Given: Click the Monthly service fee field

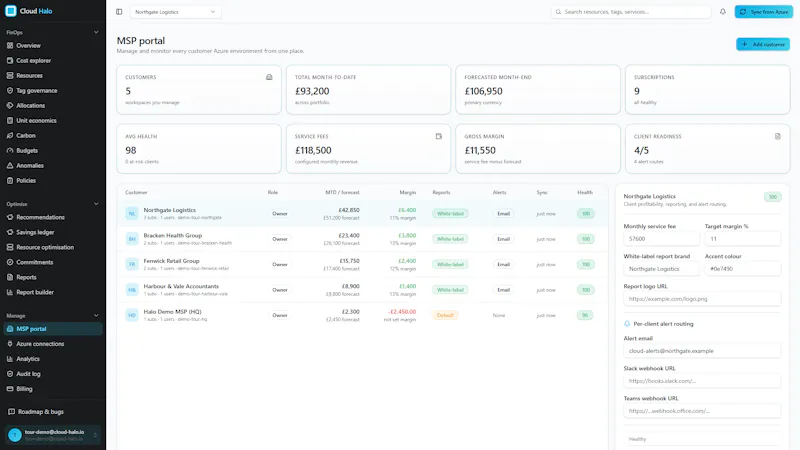Looking at the screenshot, I should pyautogui.click(x=661, y=239).
